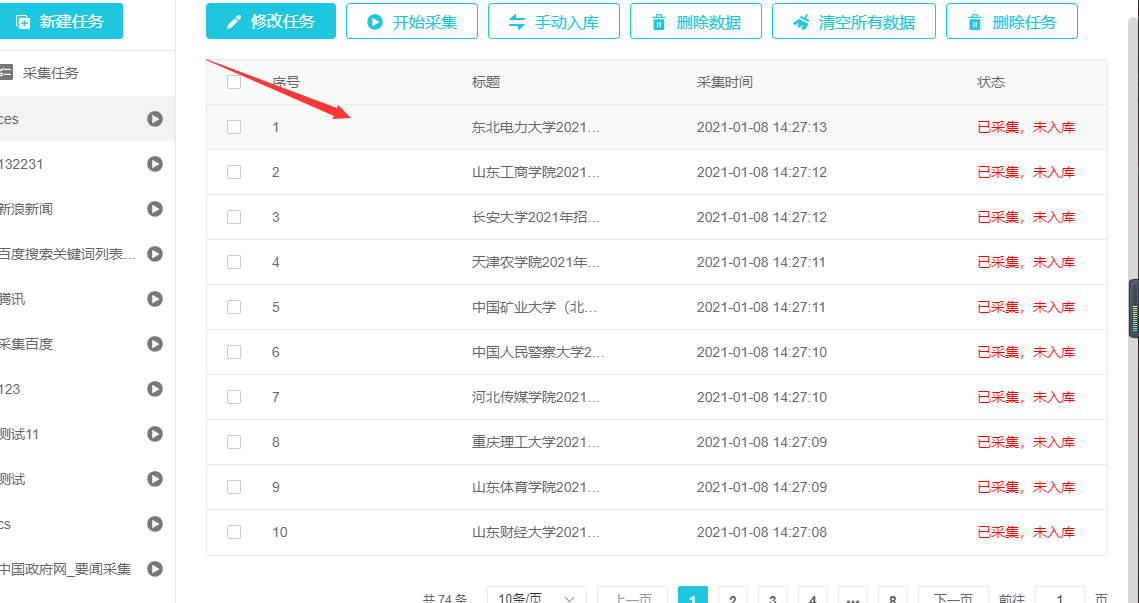Viewport: 1139px width, 603px height.
Task: Click 清空所有数据 button
Action: 854,21
